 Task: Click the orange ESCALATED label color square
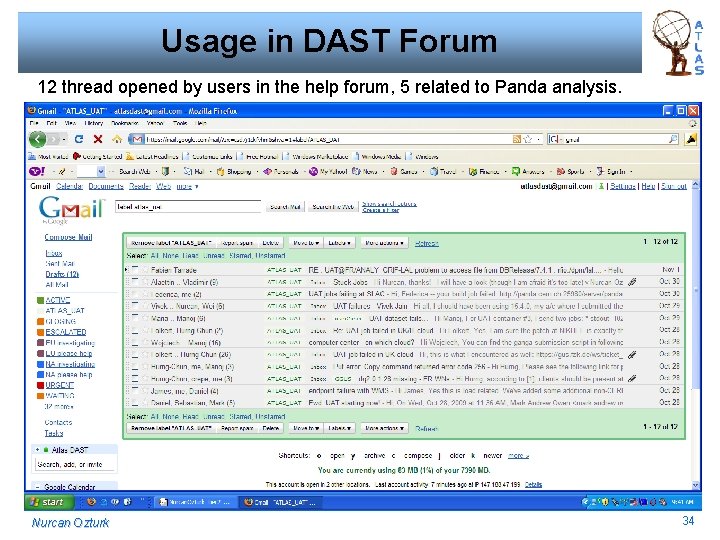(x=40, y=332)
